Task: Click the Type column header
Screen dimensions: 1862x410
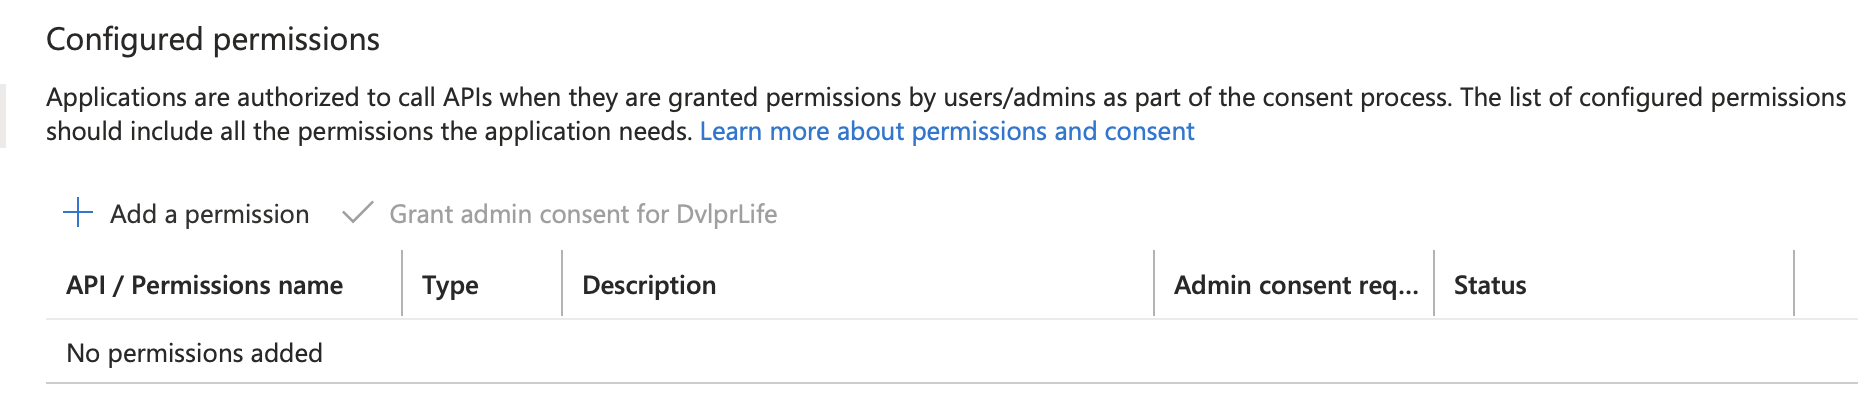Action: [450, 285]
